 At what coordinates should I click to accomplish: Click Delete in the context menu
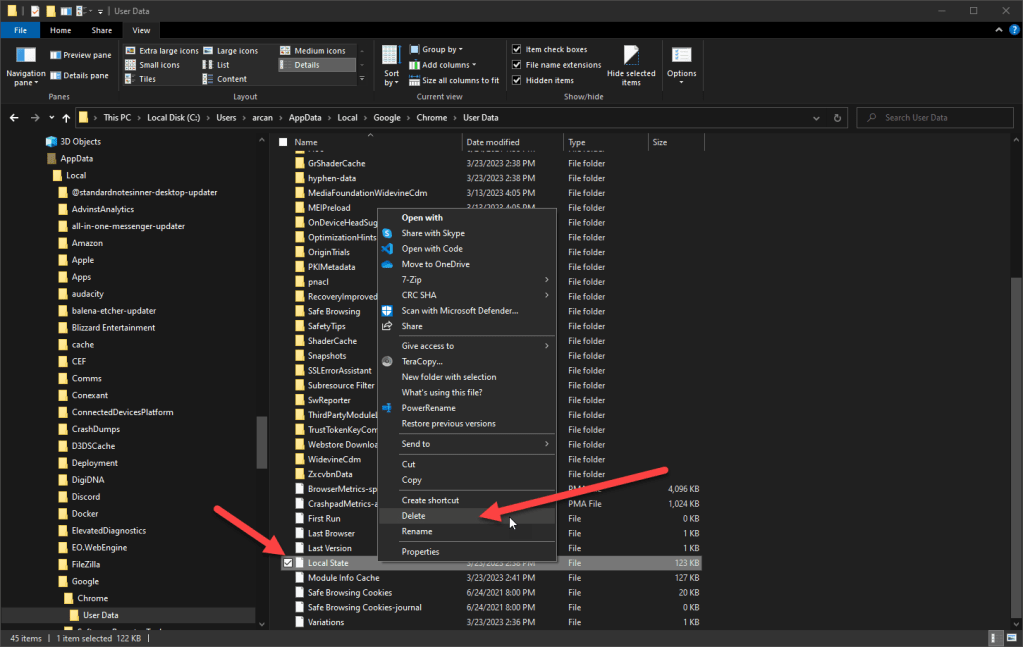coord(413,516)
